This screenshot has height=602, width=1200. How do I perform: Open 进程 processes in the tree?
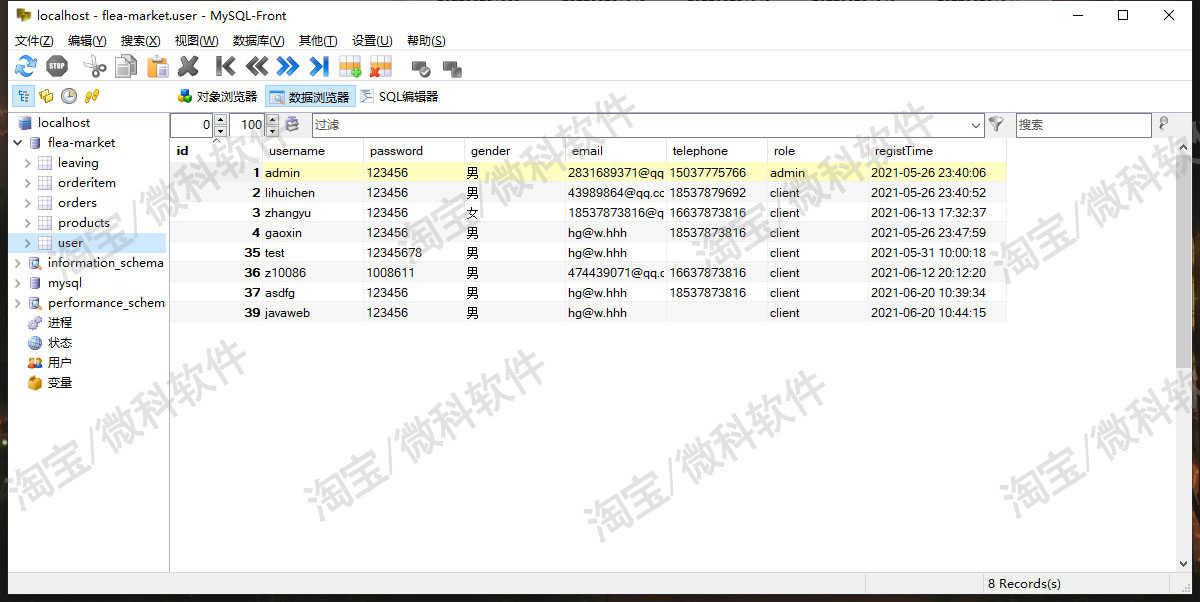(60, 323)
